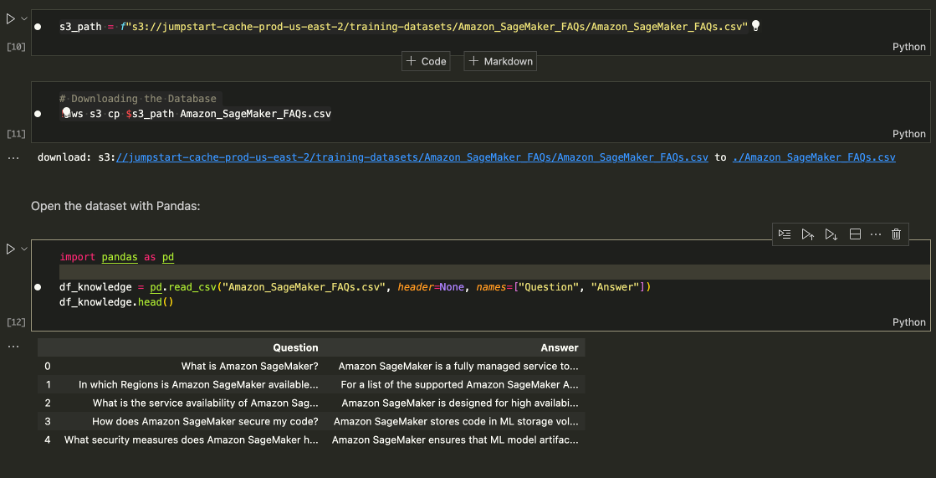
Task: Select 'How does Amazon SageMaker secure my code?' cell
Action: click(x=205, y=421)
